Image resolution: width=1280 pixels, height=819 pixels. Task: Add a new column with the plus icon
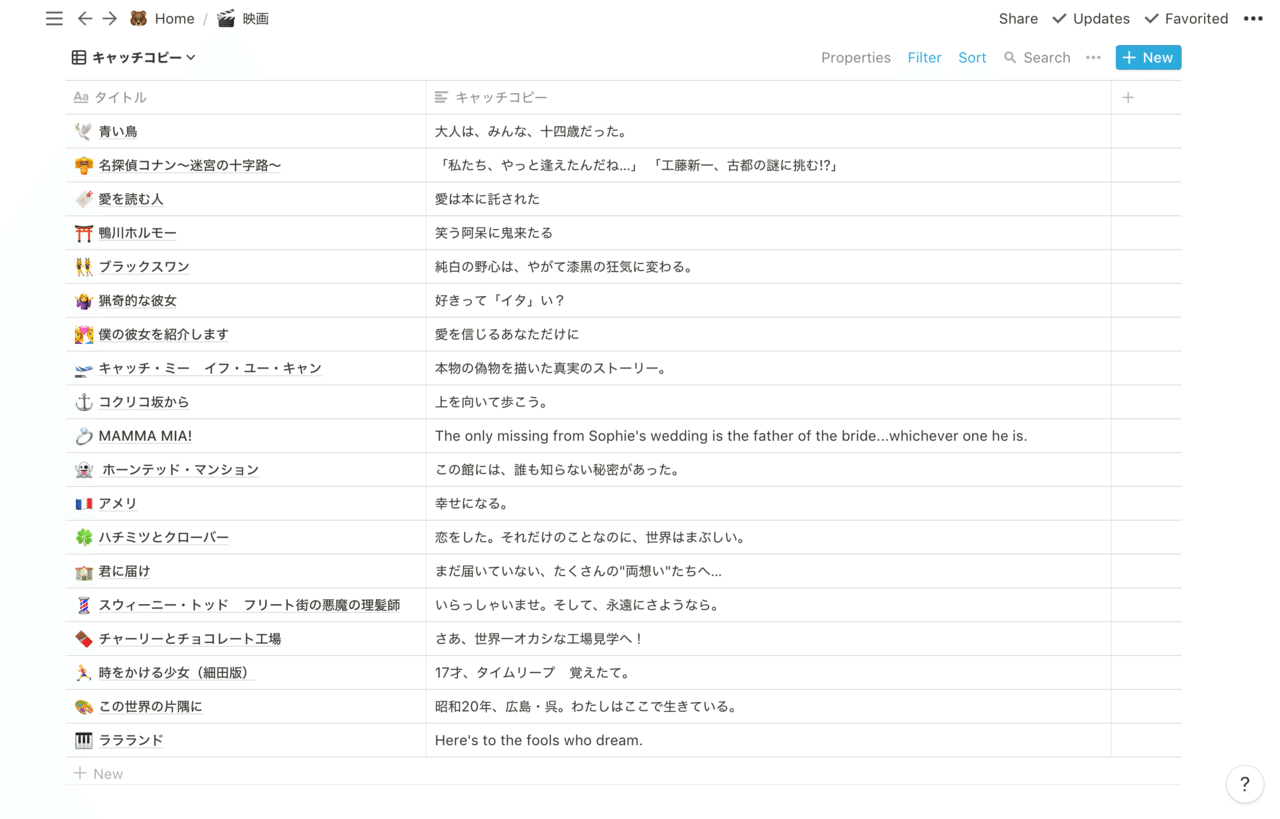click(x=1128, y=97)
